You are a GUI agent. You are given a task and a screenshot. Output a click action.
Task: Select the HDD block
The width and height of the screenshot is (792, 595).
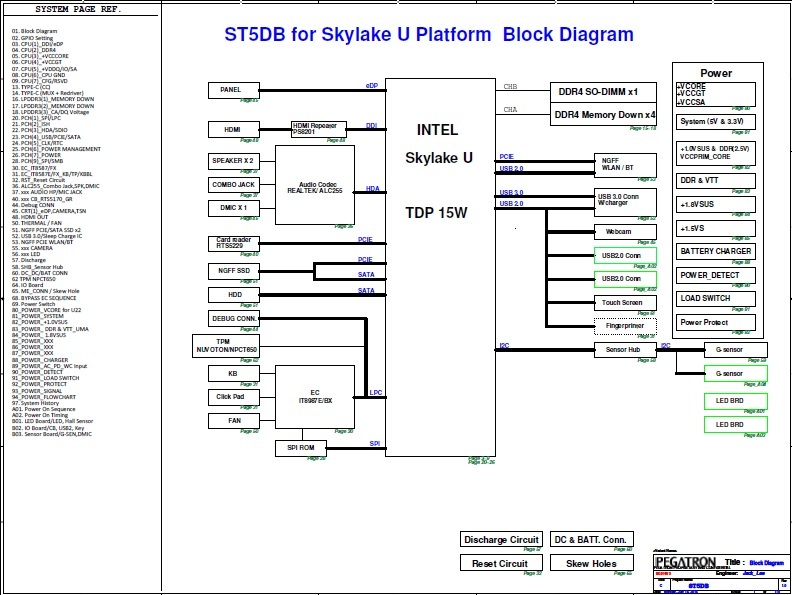click(234, 295)
